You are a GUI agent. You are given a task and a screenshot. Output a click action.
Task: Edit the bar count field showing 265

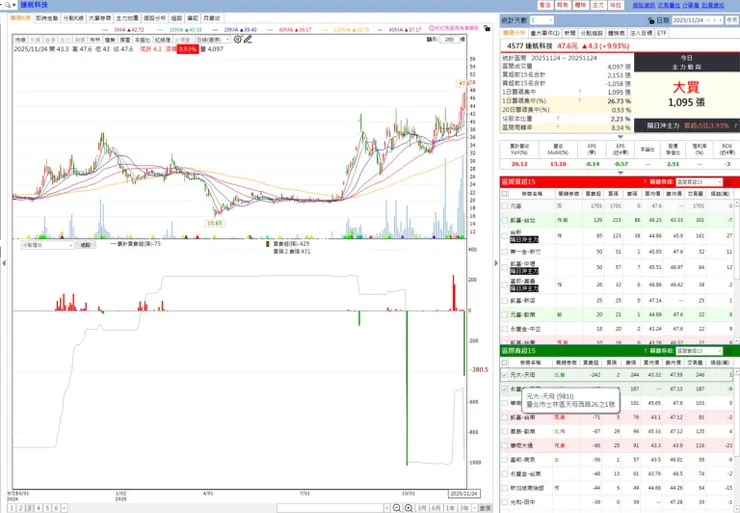[449, 40]
